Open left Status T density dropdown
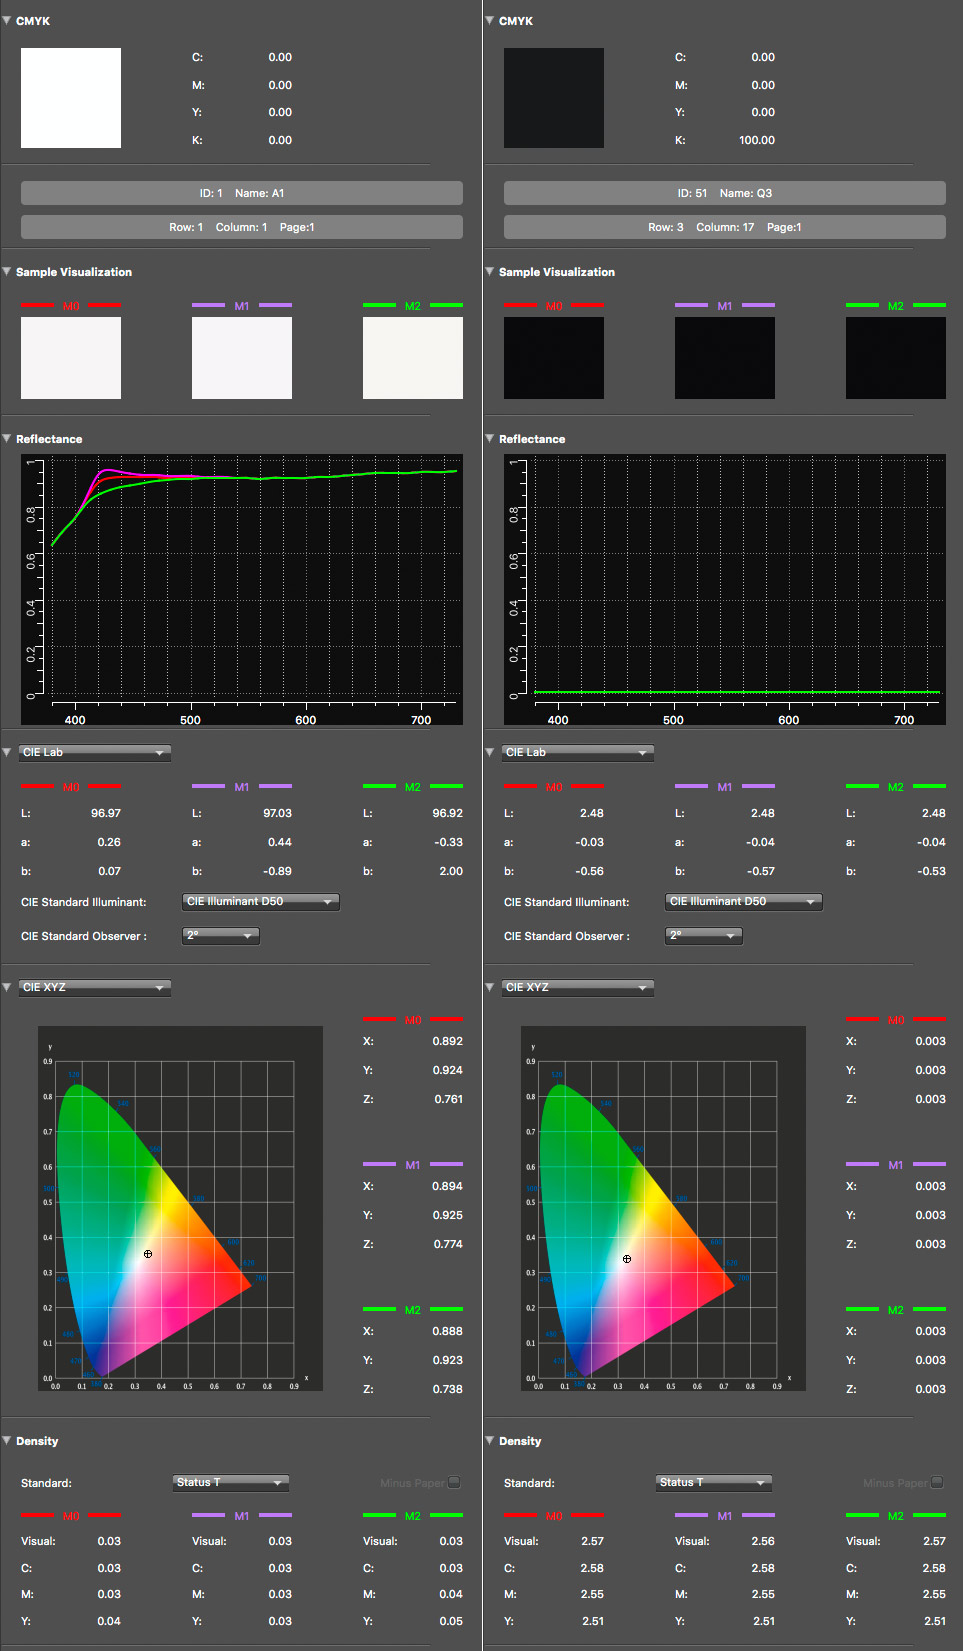The height and width of the screenshot is (1651, 963). tap(231, 1482)
